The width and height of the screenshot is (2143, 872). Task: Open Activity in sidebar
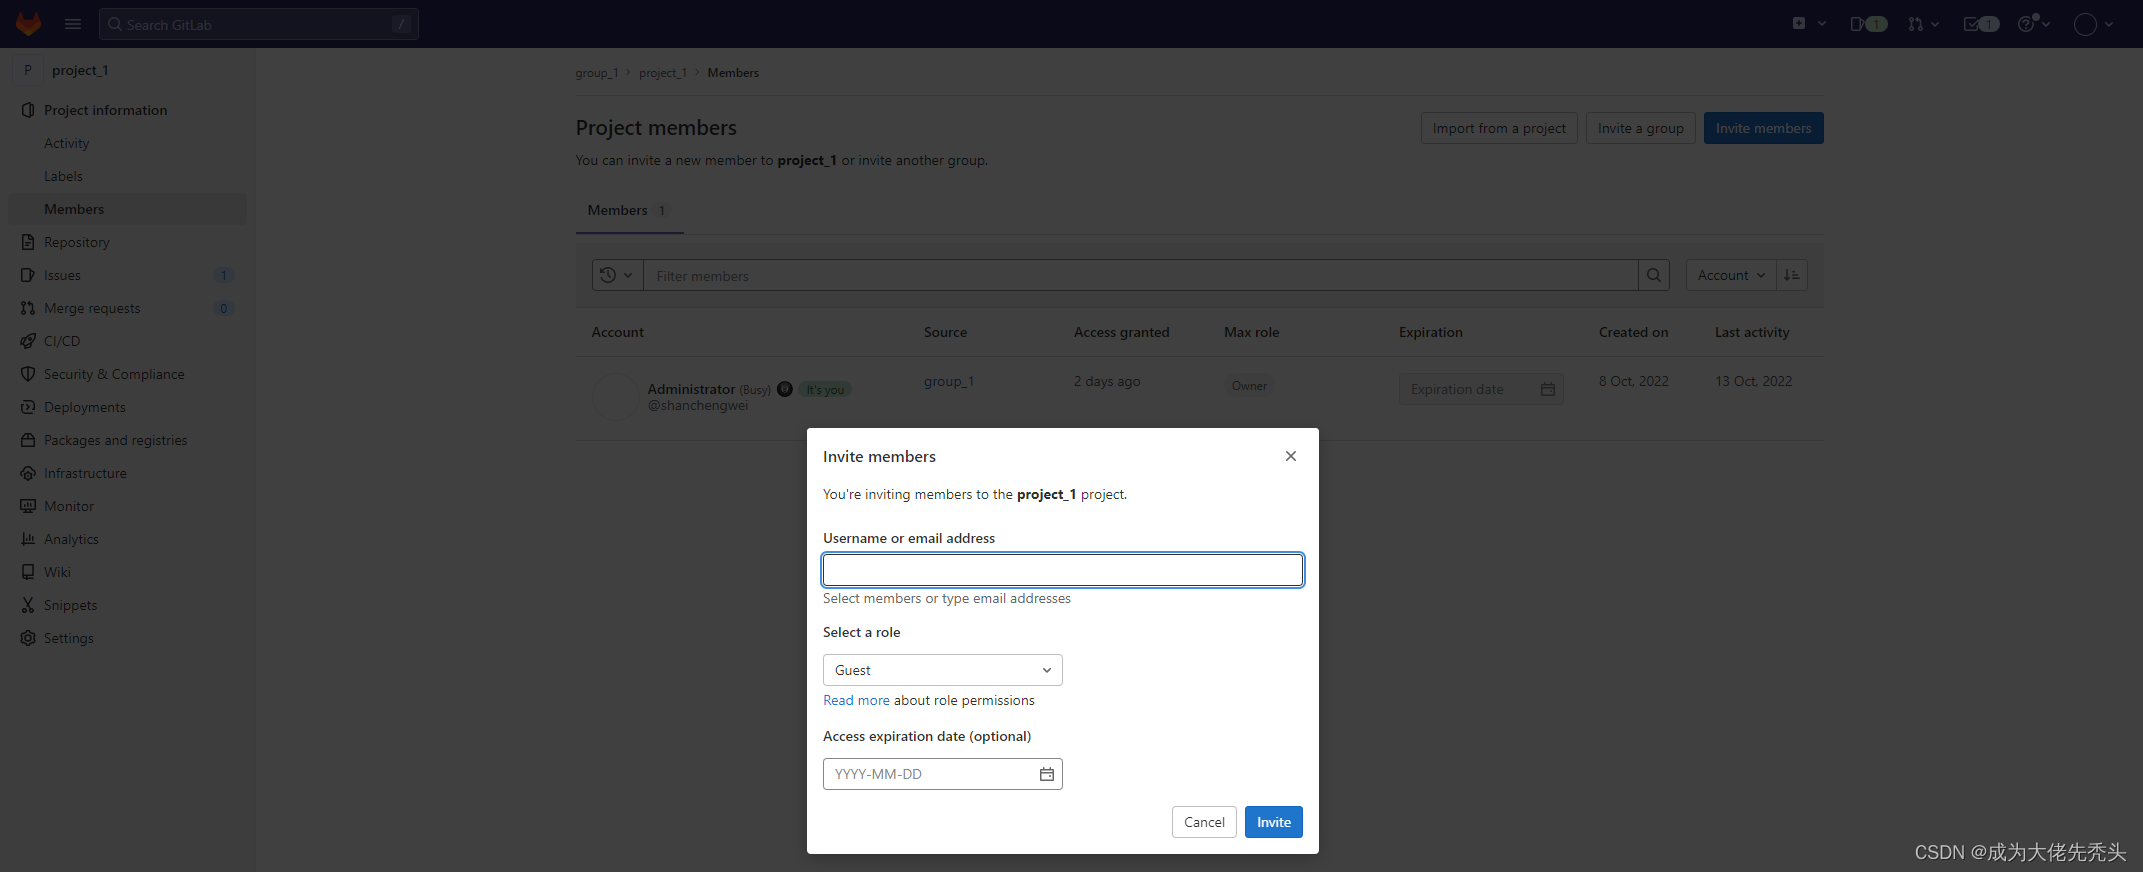[x=66, y=143]
